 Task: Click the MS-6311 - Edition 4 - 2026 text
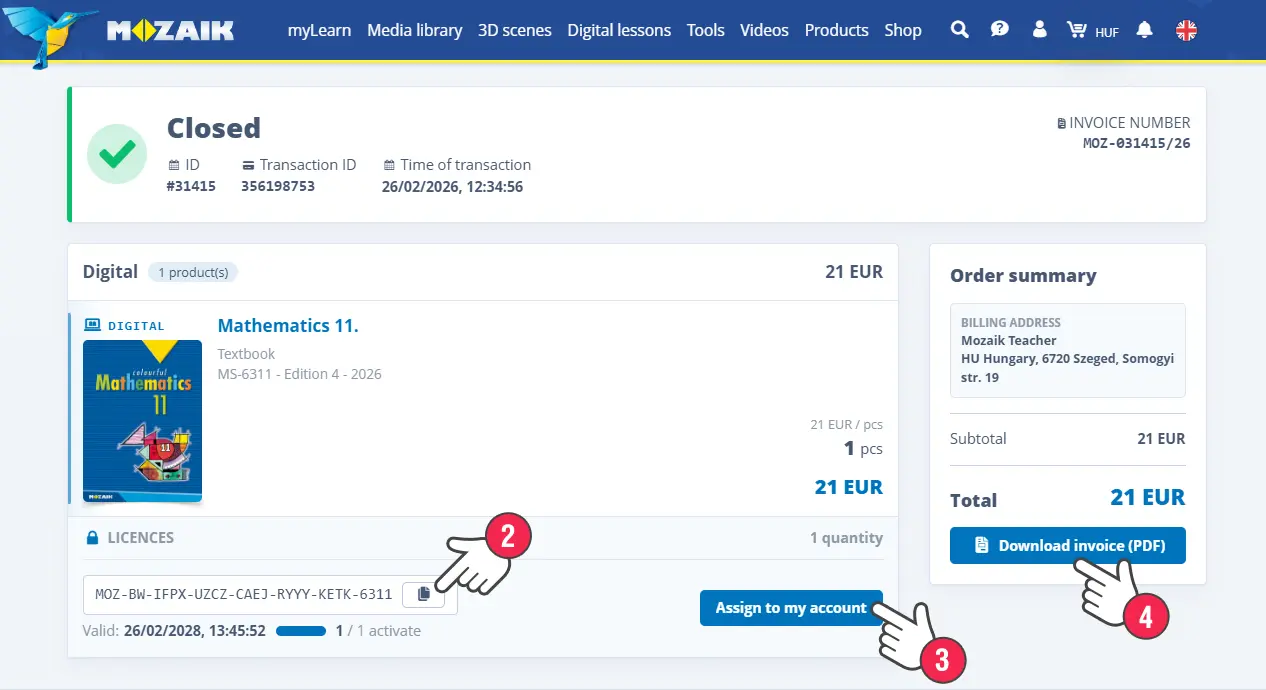(x=299, y=374)
